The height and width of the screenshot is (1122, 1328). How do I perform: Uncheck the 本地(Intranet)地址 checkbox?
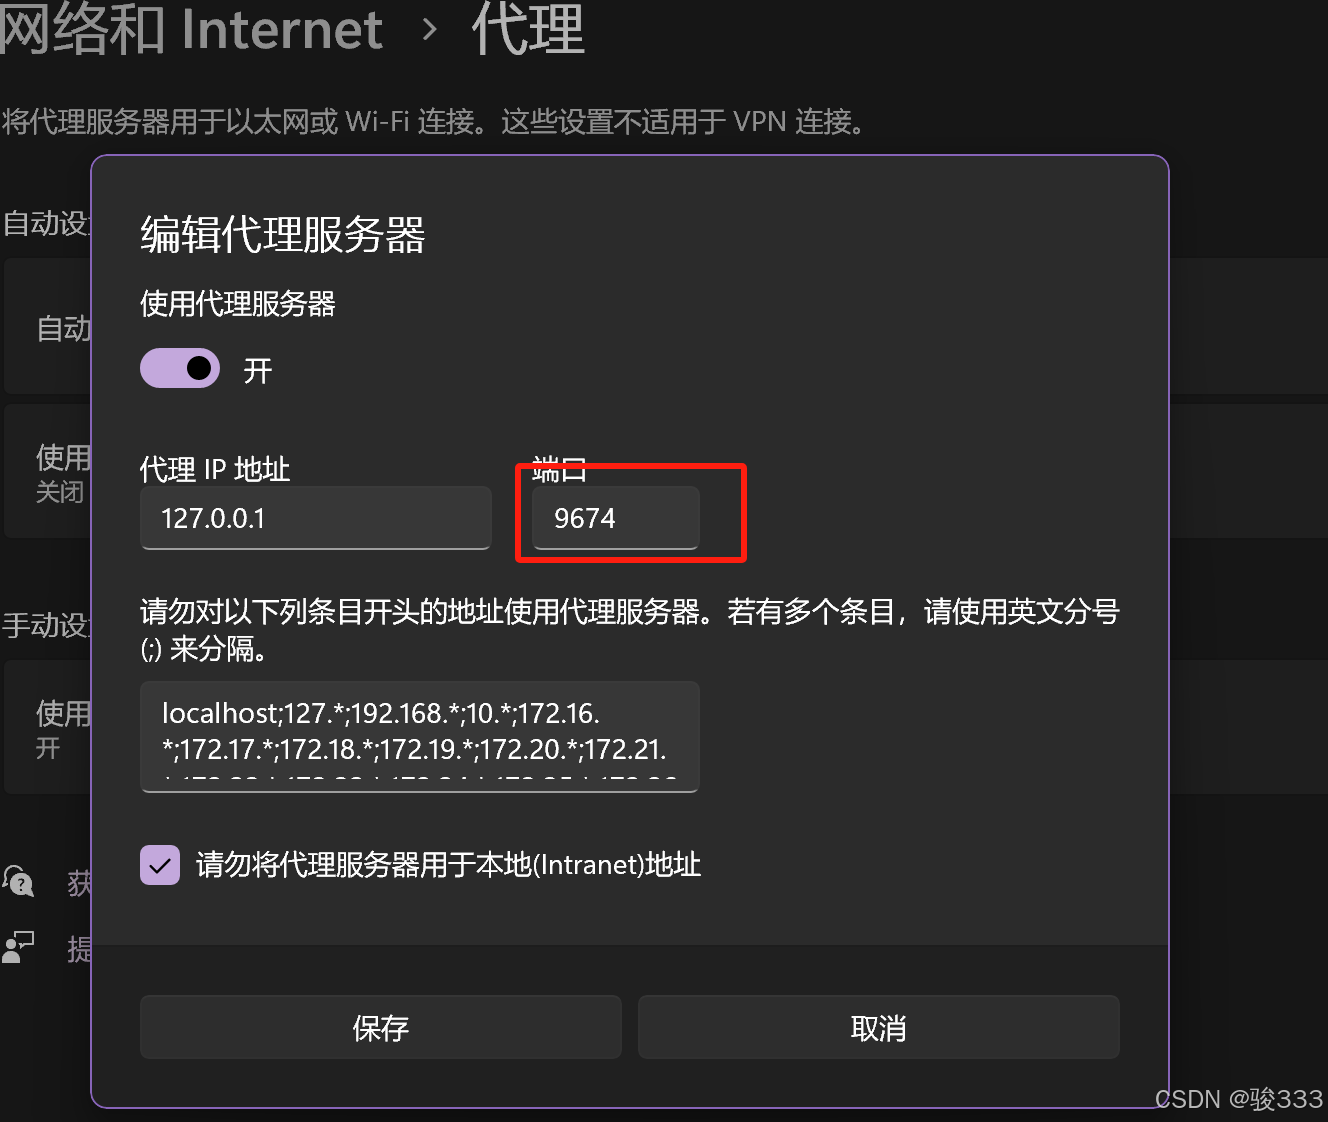tap(160, 865)
